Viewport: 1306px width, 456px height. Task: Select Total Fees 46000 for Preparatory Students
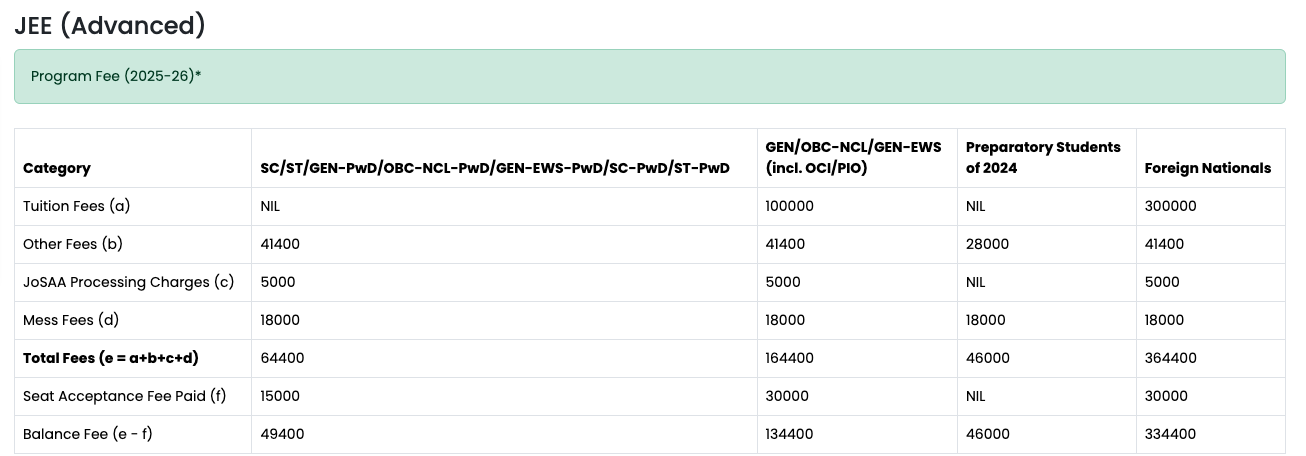pos(987,358)
